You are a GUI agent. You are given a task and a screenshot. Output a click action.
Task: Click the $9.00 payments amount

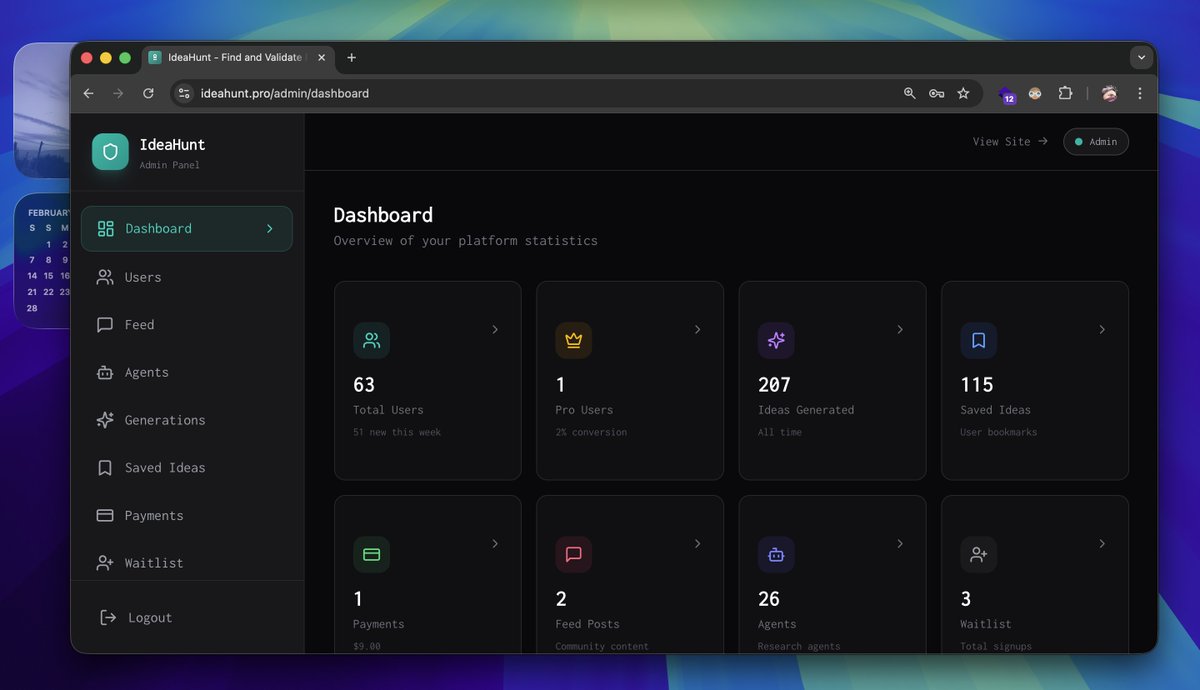click(x=367, y=646)
